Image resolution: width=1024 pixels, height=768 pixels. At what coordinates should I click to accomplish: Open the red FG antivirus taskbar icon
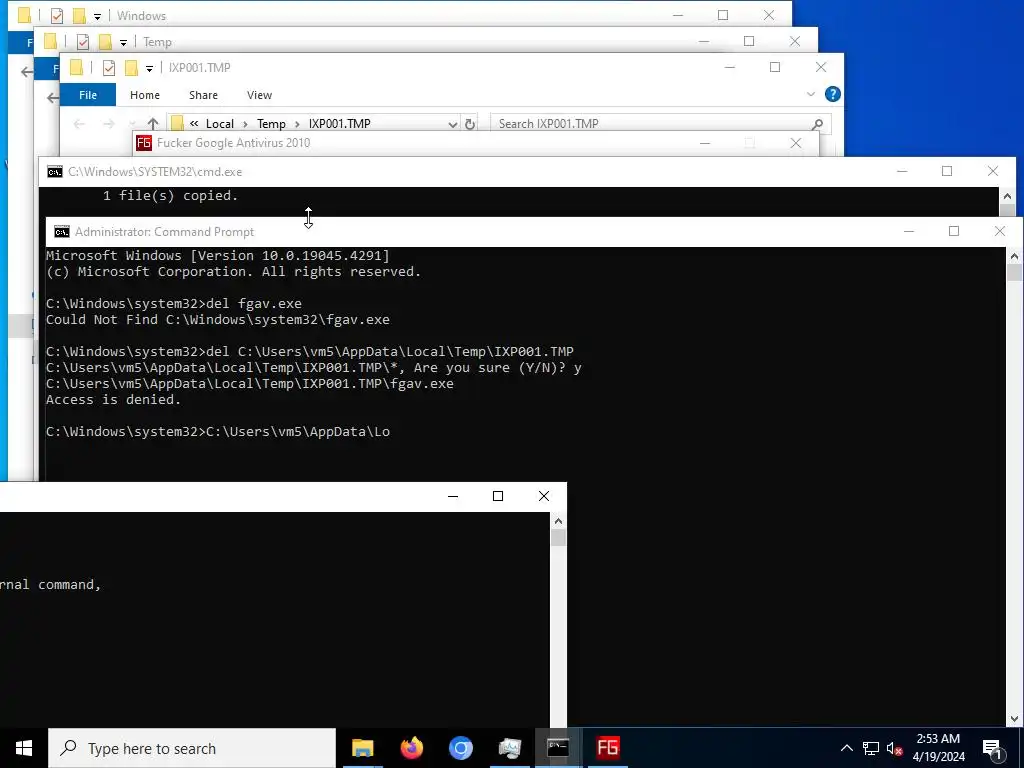point(607,748)
